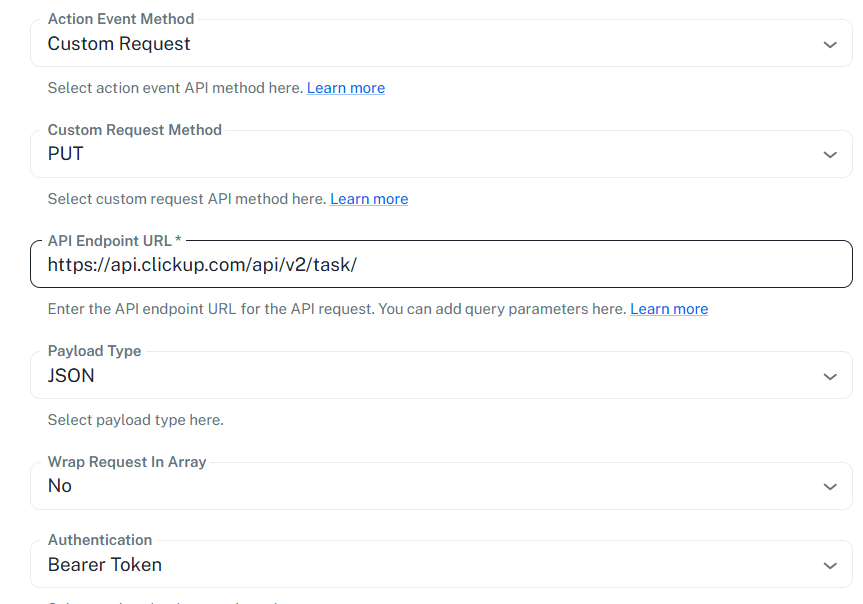Click the chevron in Wrap Request In Array

tap(830, 487)
